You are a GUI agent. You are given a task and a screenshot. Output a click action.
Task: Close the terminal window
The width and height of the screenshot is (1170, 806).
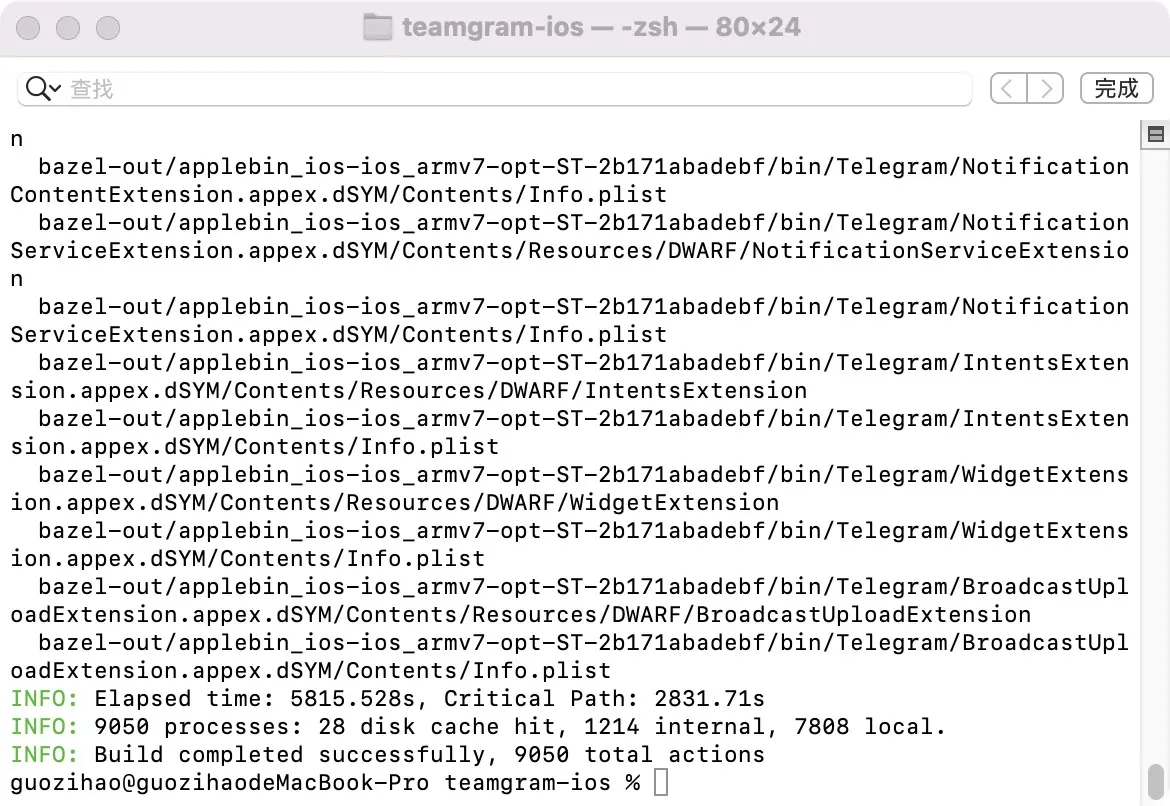pos(30,27)
